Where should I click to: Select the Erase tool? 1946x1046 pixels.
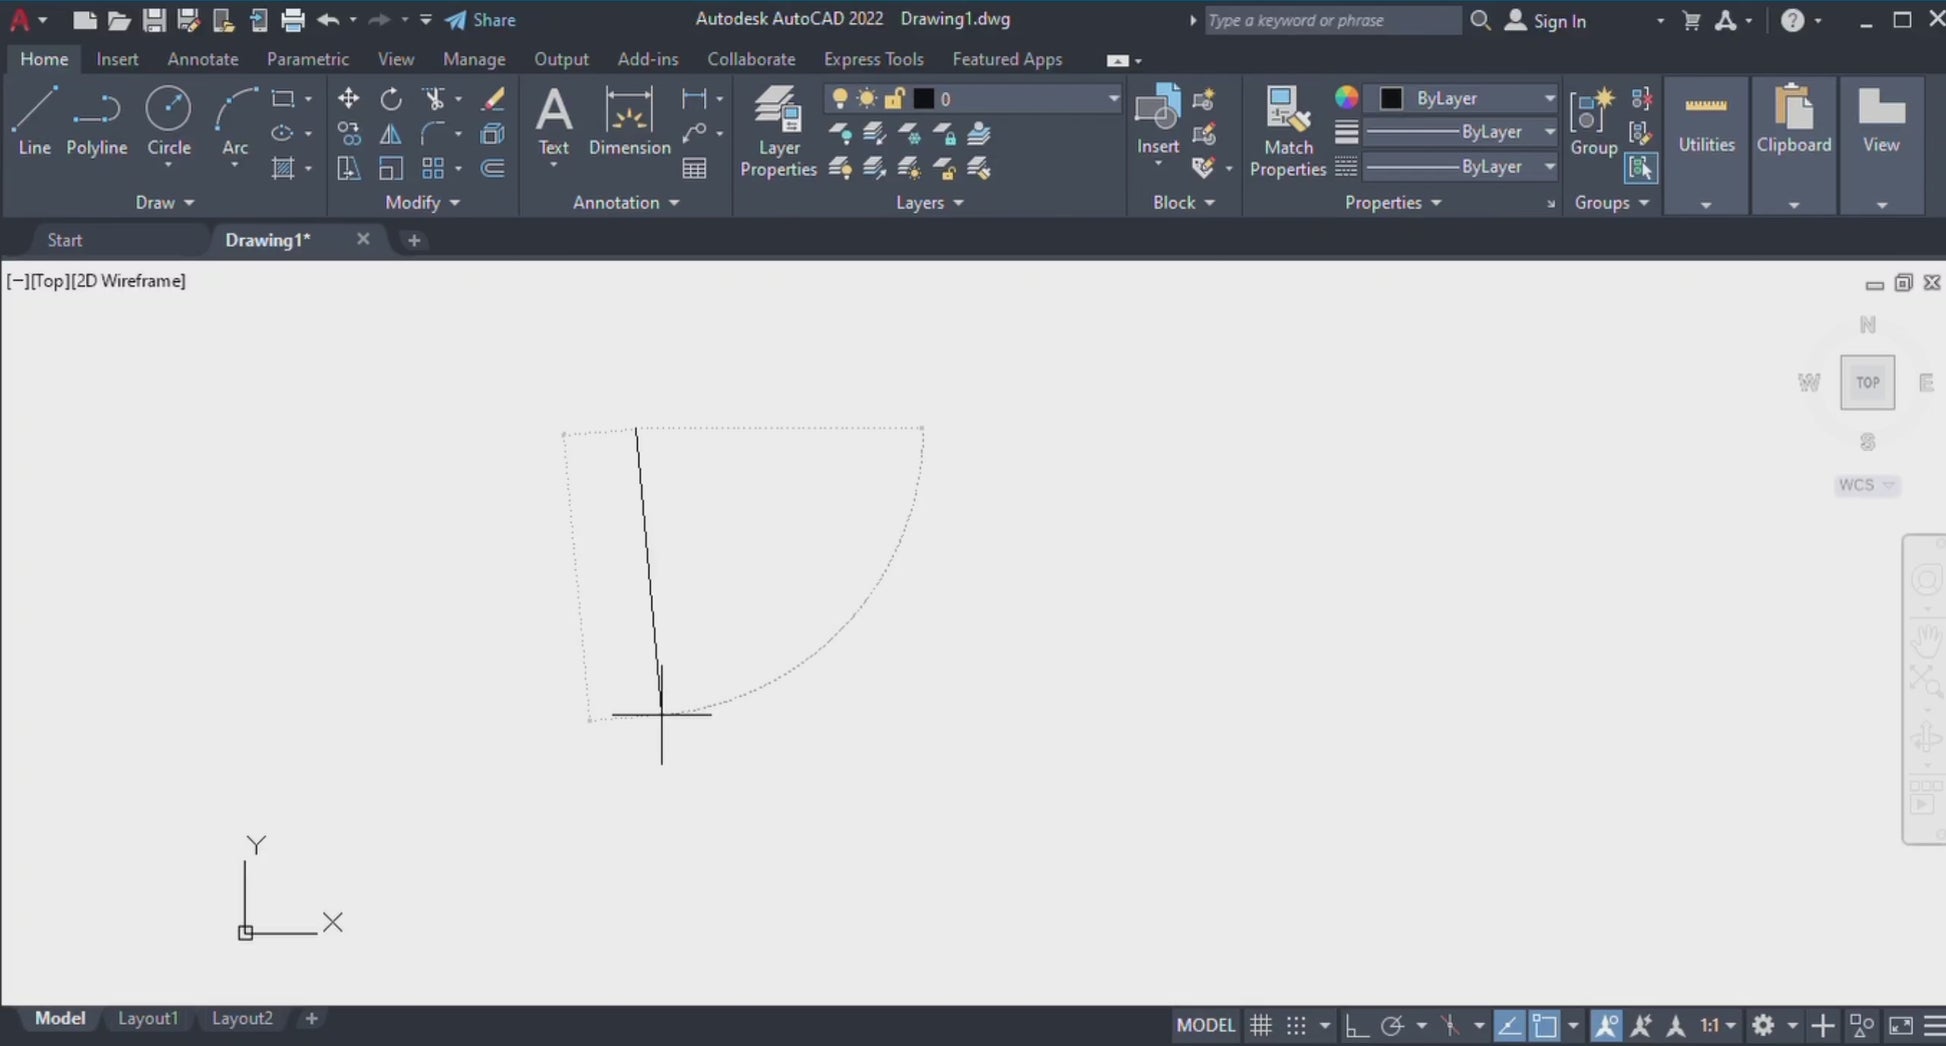(x=493, y=98)
